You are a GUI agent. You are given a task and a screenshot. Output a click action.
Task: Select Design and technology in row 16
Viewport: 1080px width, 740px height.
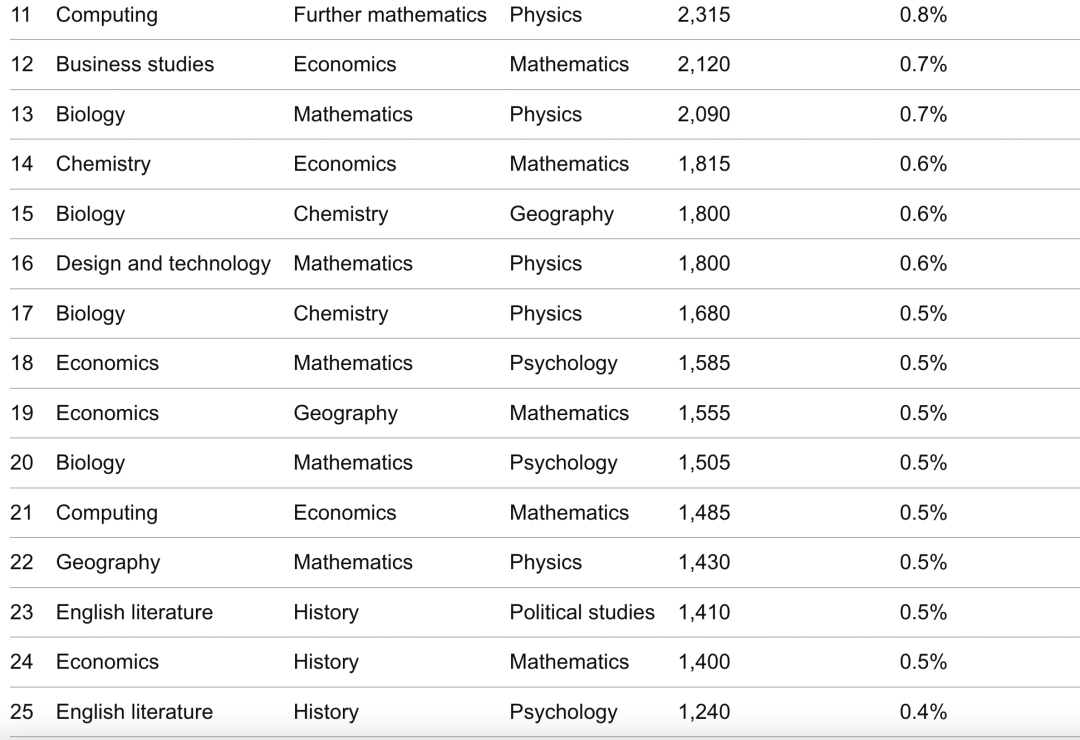[163, 264]
